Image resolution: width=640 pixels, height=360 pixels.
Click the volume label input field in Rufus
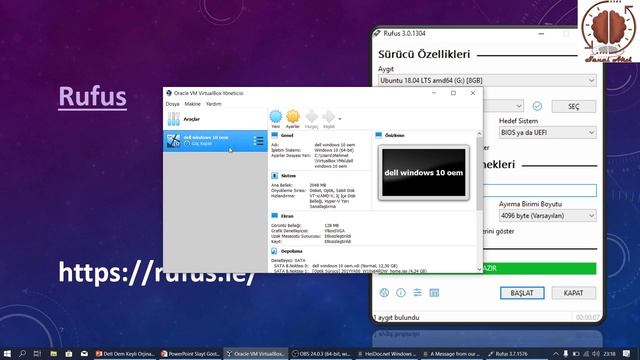click(540, 190)
